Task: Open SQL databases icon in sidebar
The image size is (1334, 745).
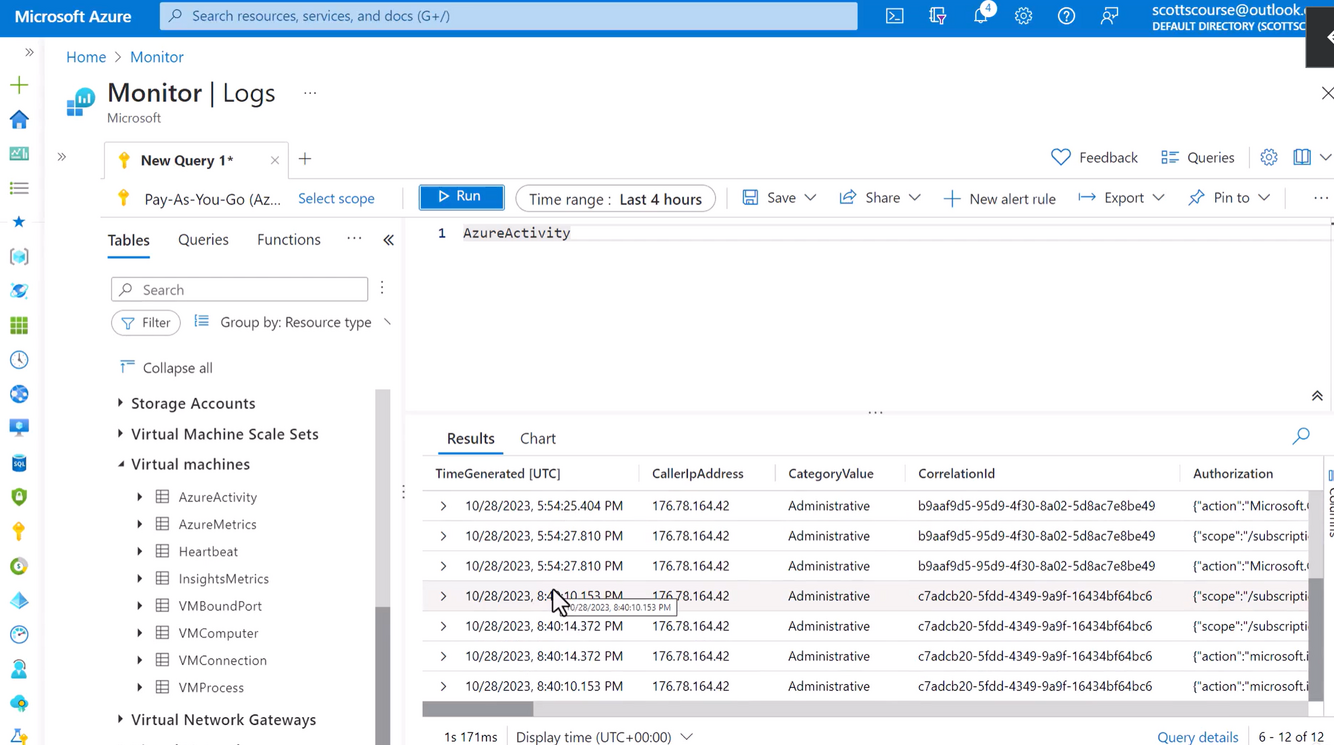Action: click(19, 463)
